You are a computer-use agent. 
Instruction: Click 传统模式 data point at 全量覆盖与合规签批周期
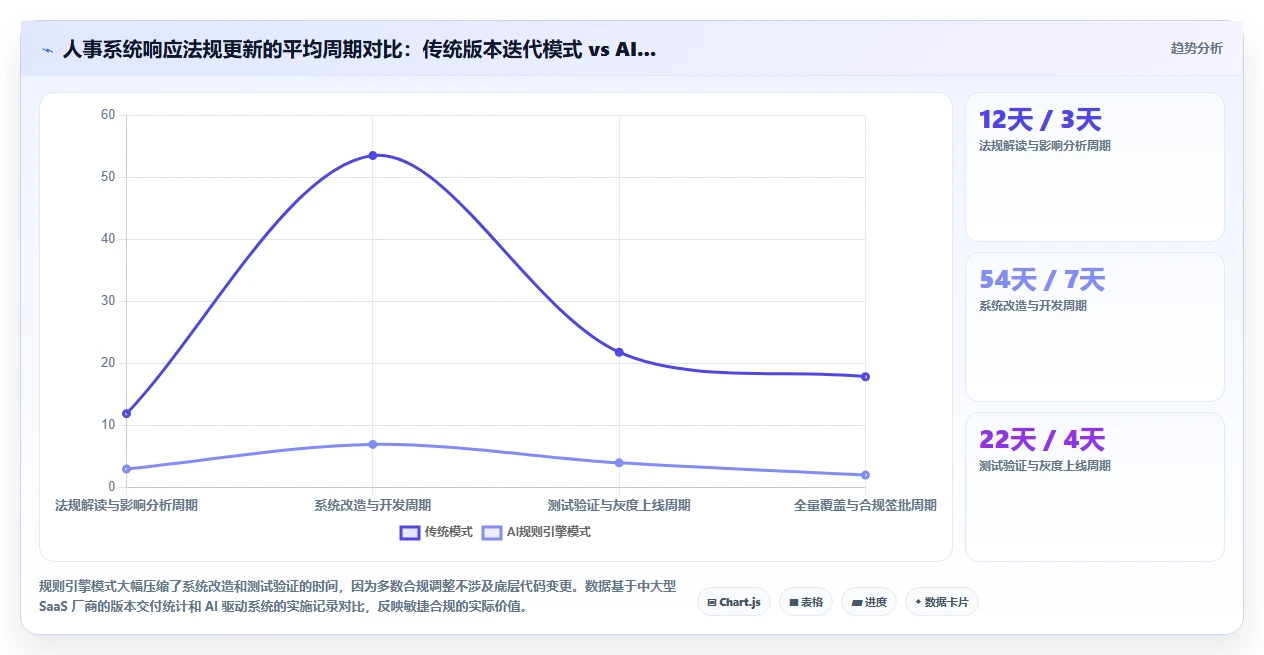(x=865, y=376)
